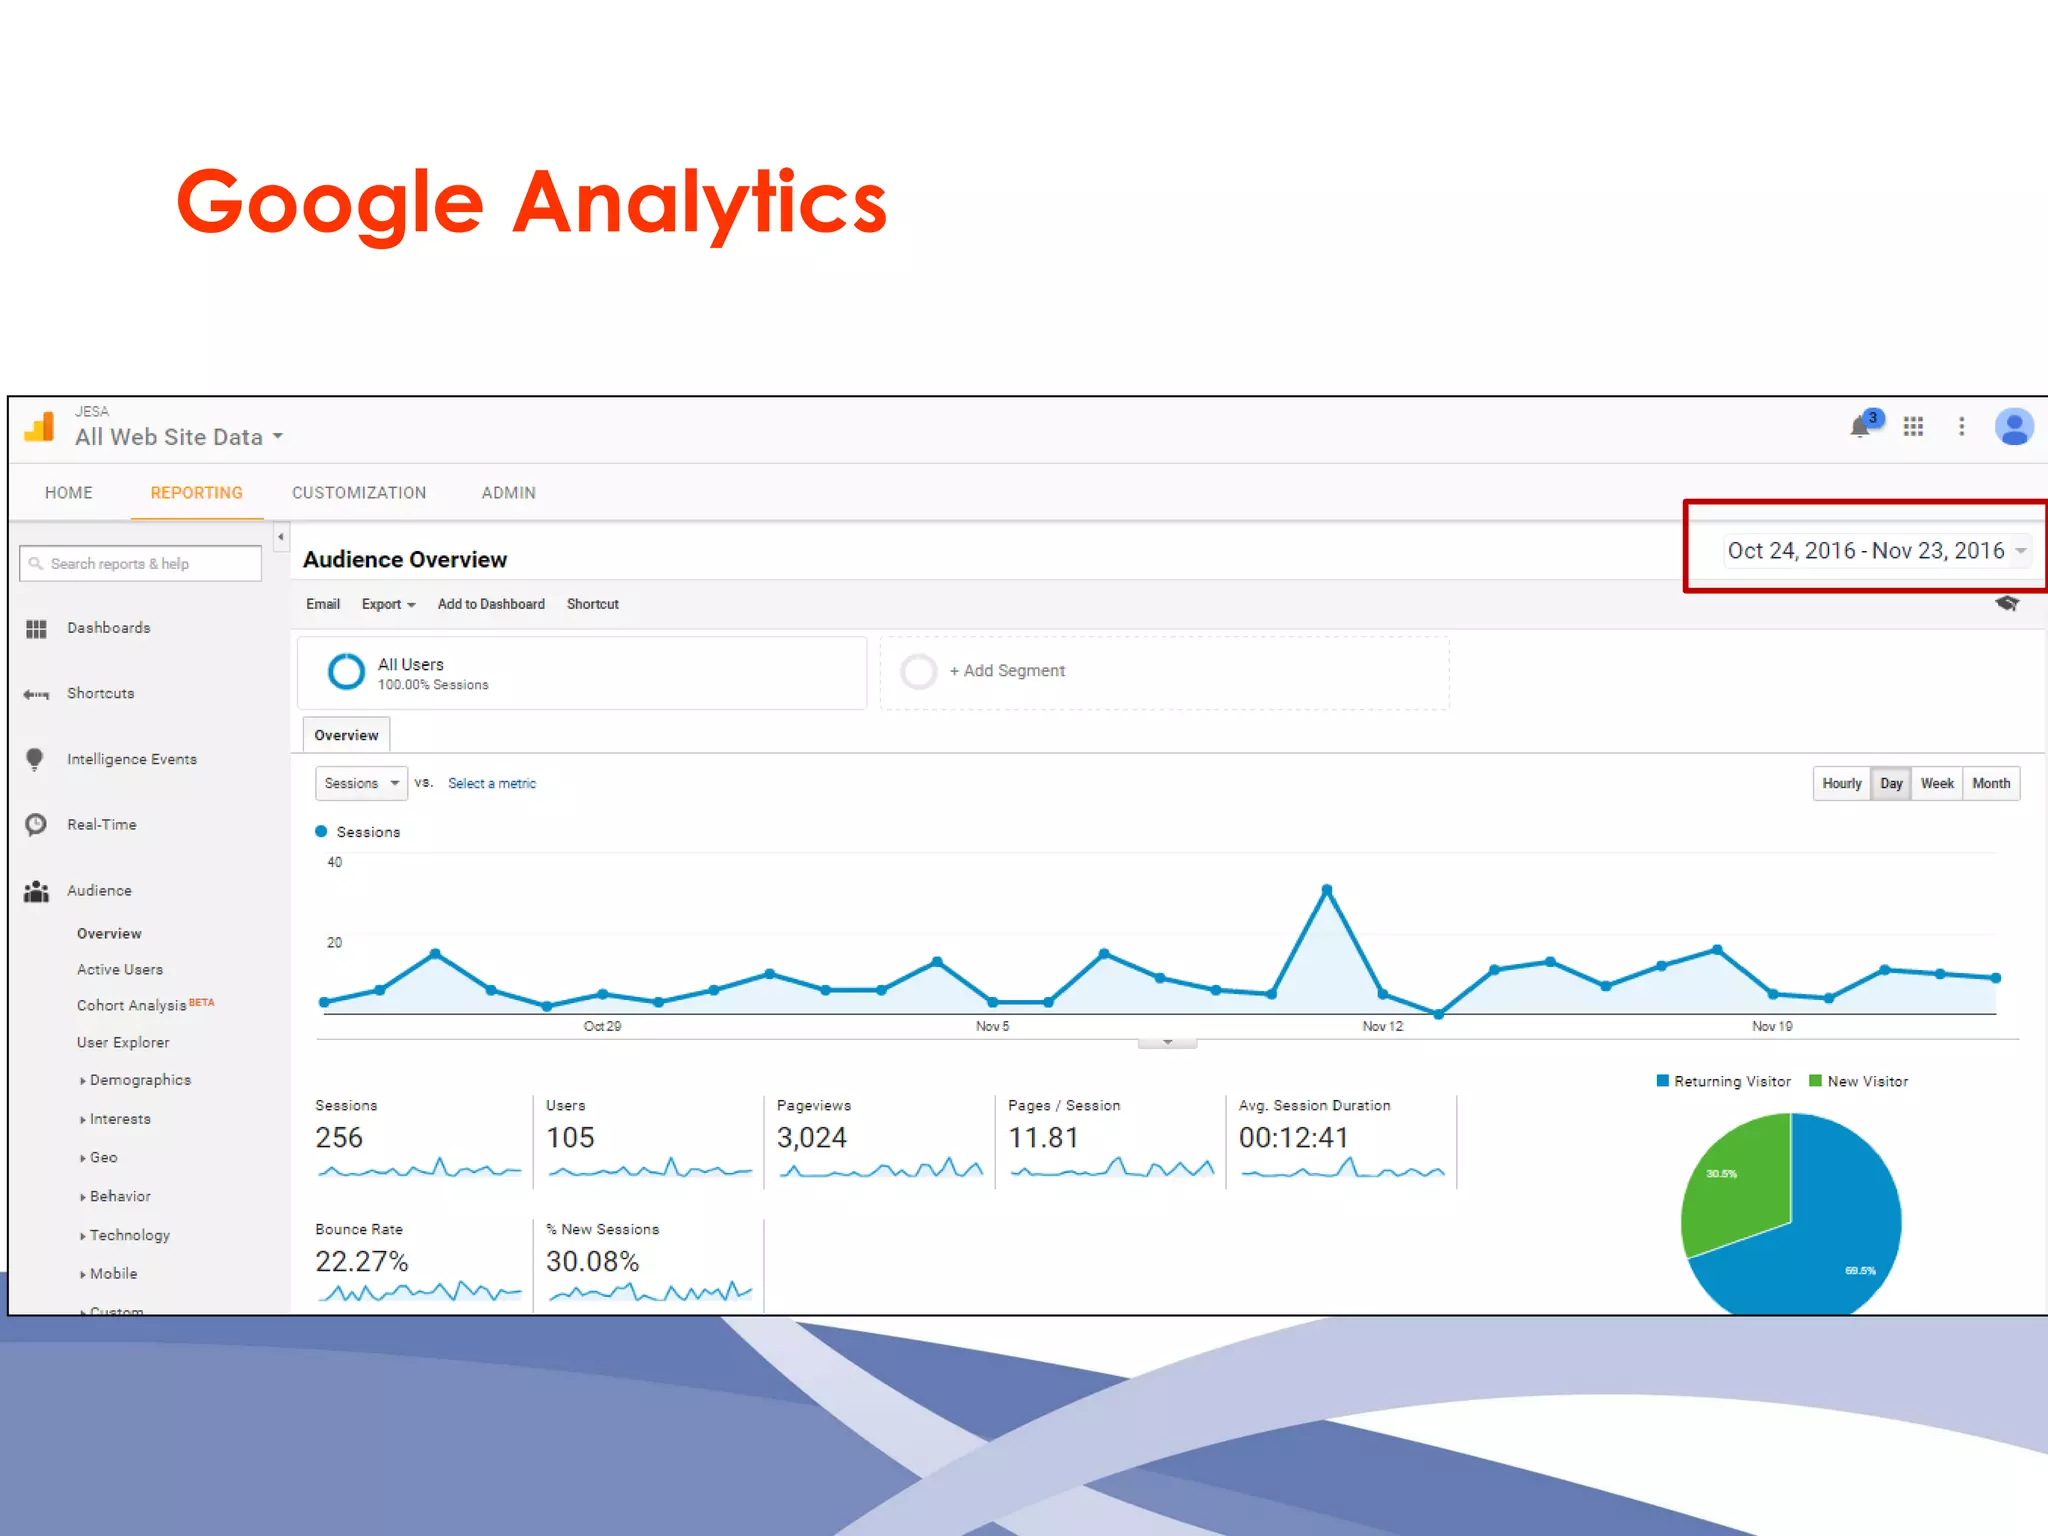Viewport: 2048px width, 1536px height.
Task: Open the CUSTOMIZATION tab
Action: tap(359, 493)
